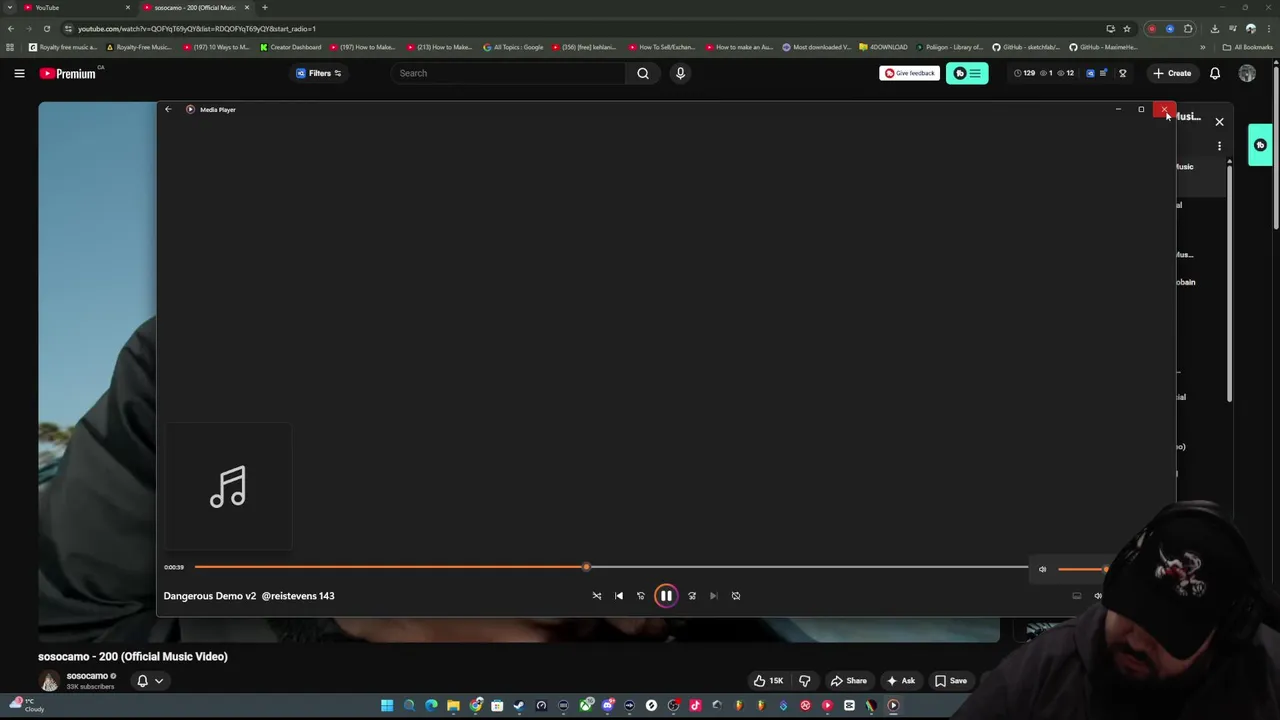Open Discord from the taskbar
Screen dimensions: 1280x720
(x=607, y=706)
